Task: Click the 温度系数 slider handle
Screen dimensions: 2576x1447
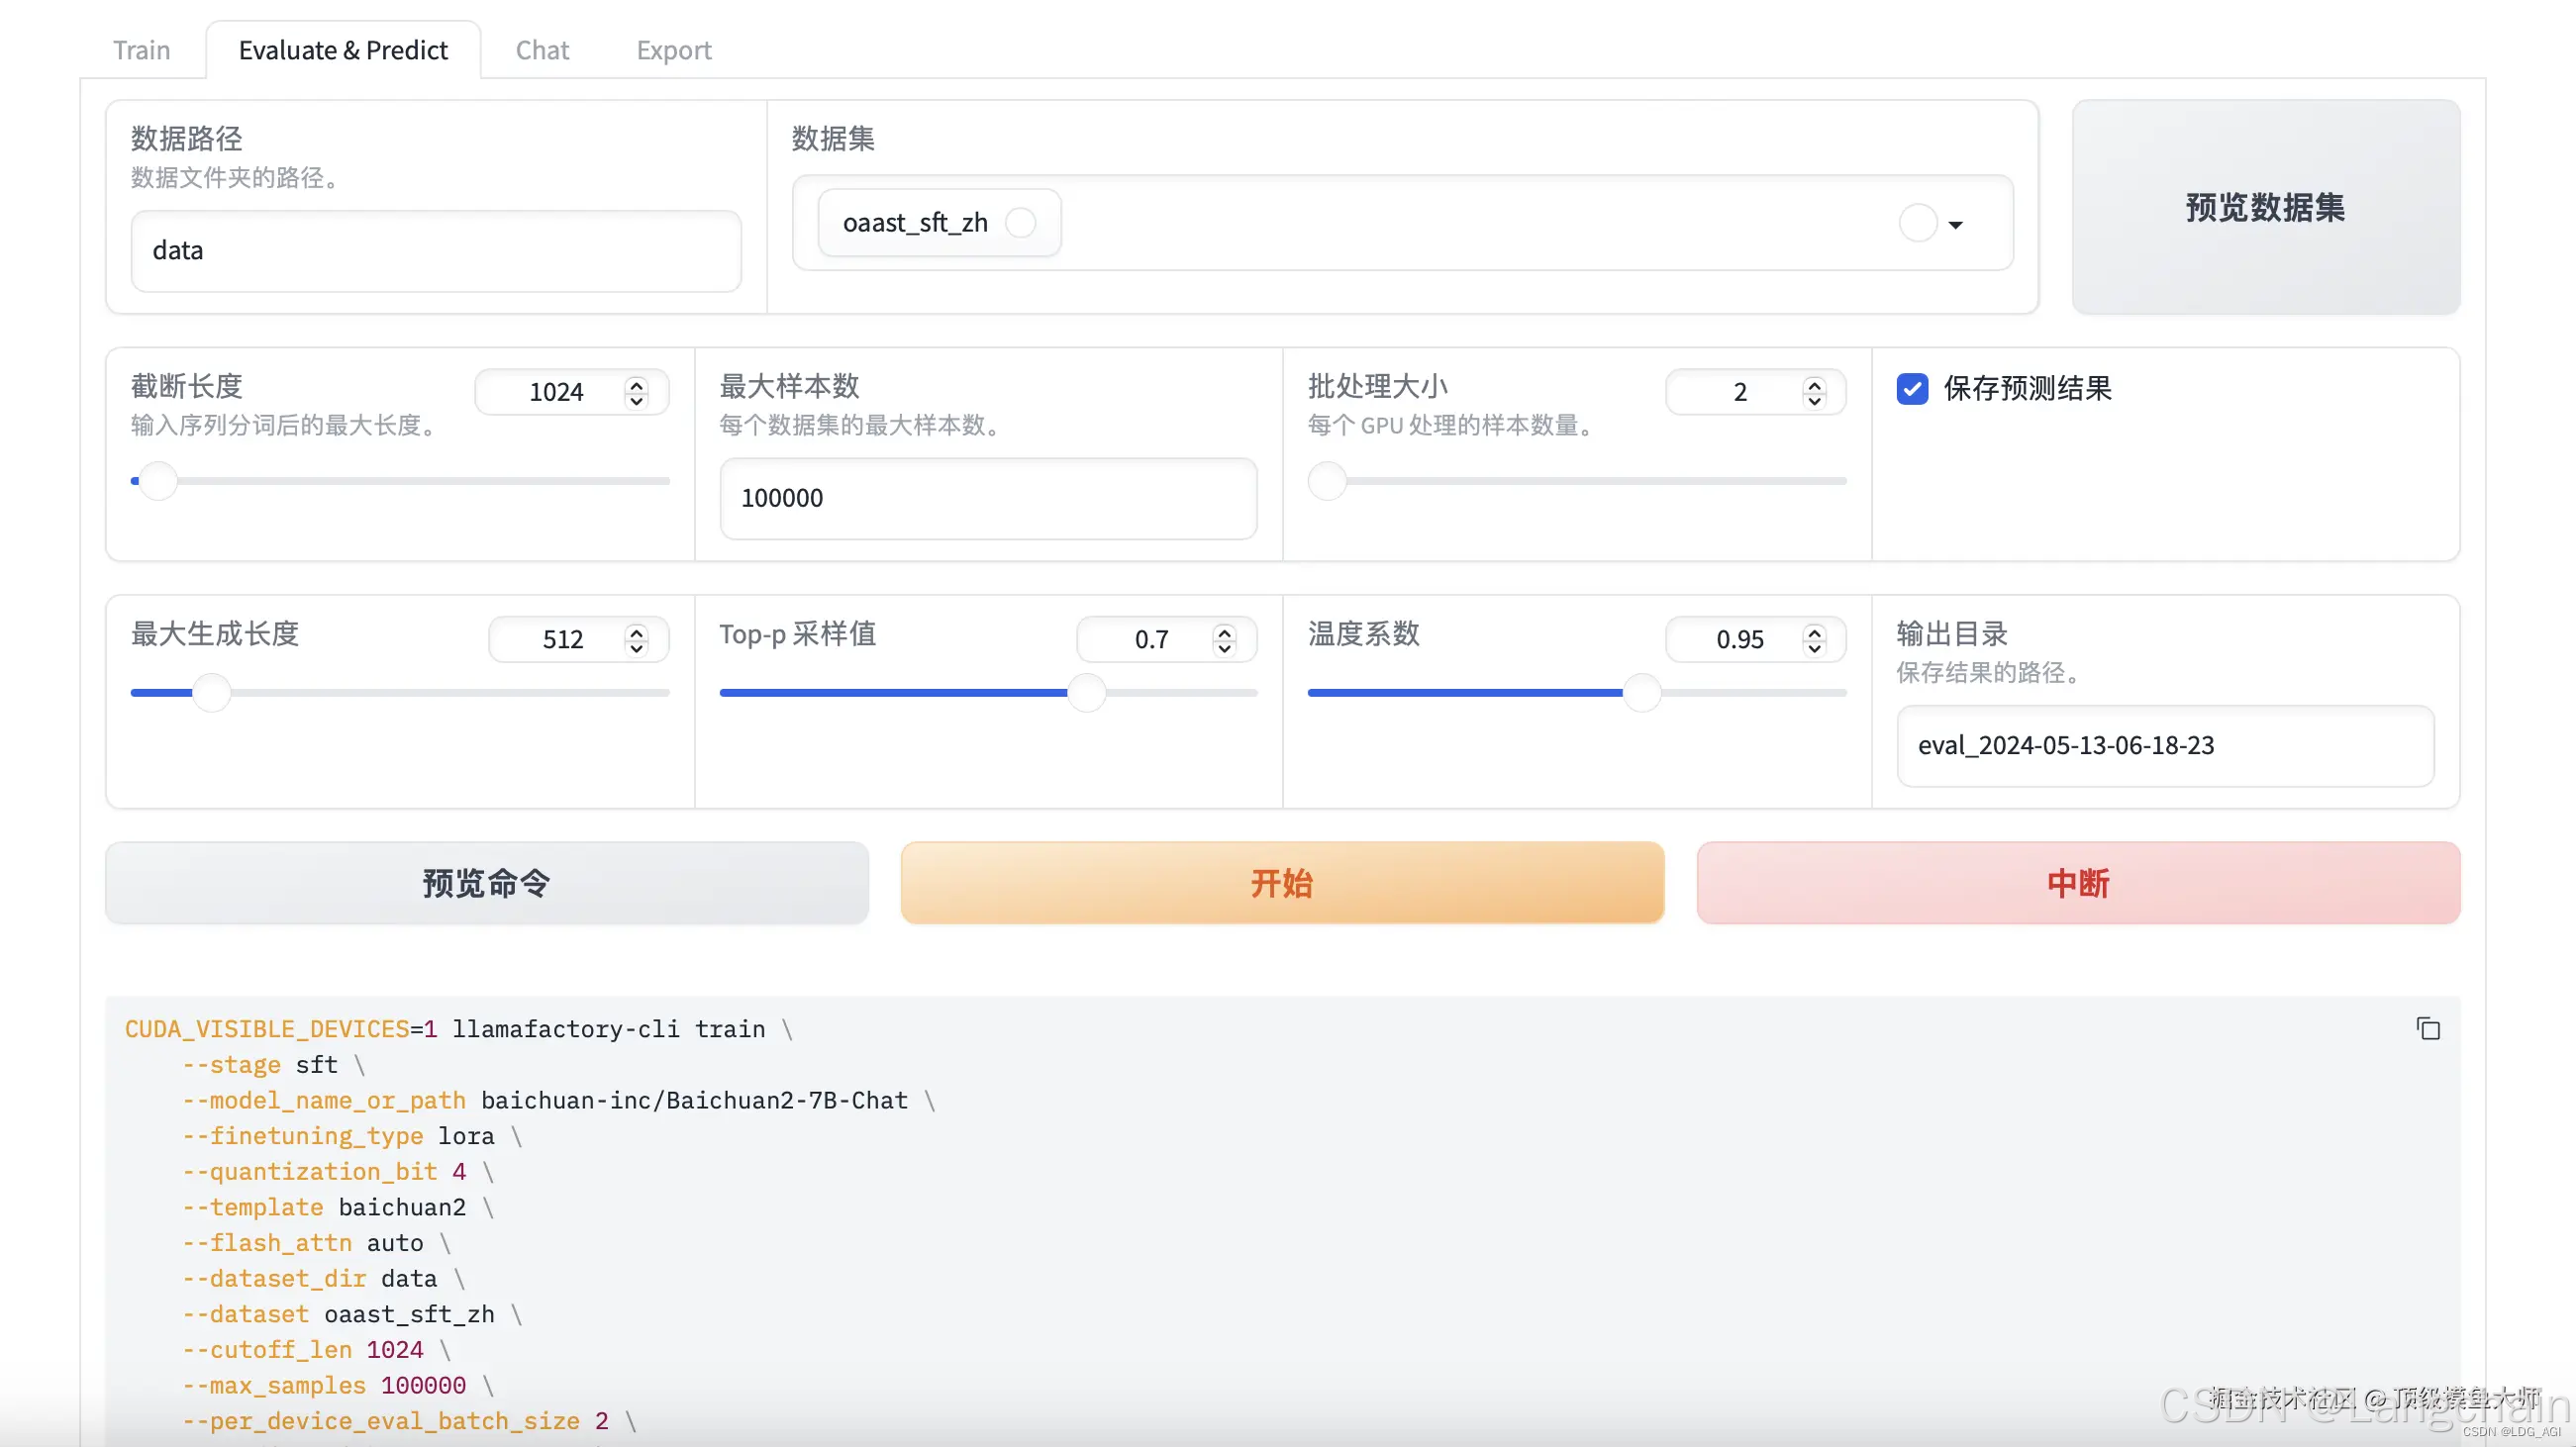Action: point(1641,692)
